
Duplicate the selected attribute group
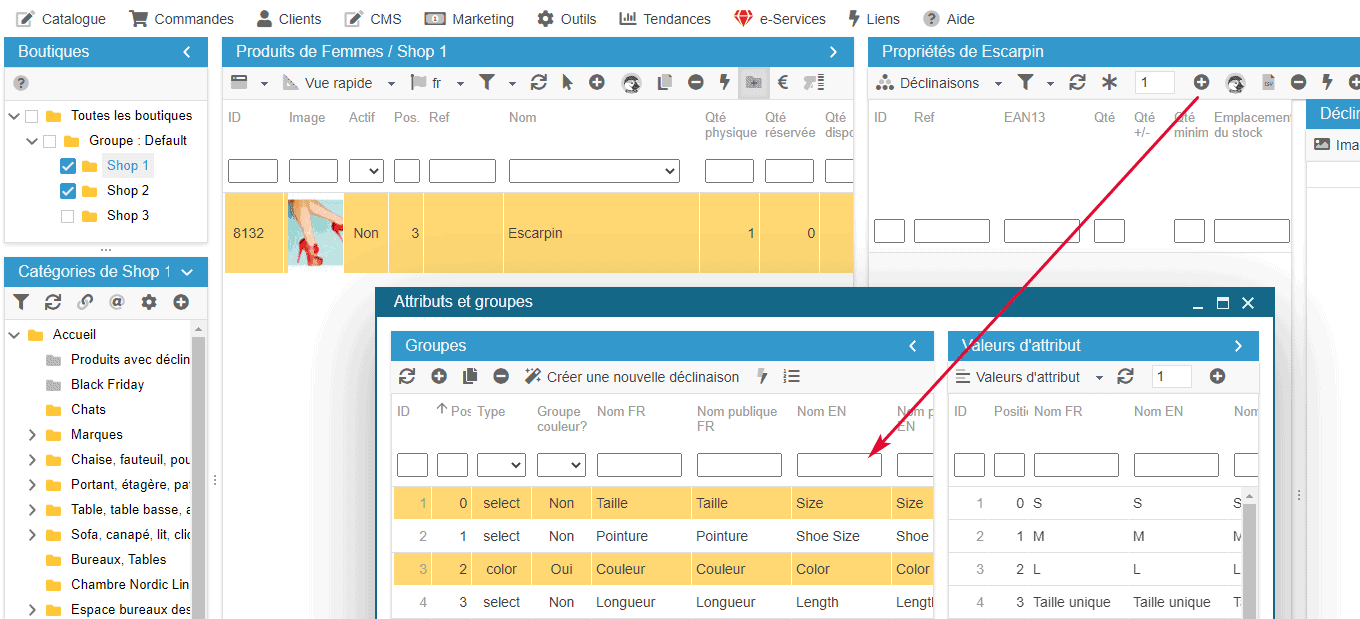pyautogui.click(x=470, y=377)
